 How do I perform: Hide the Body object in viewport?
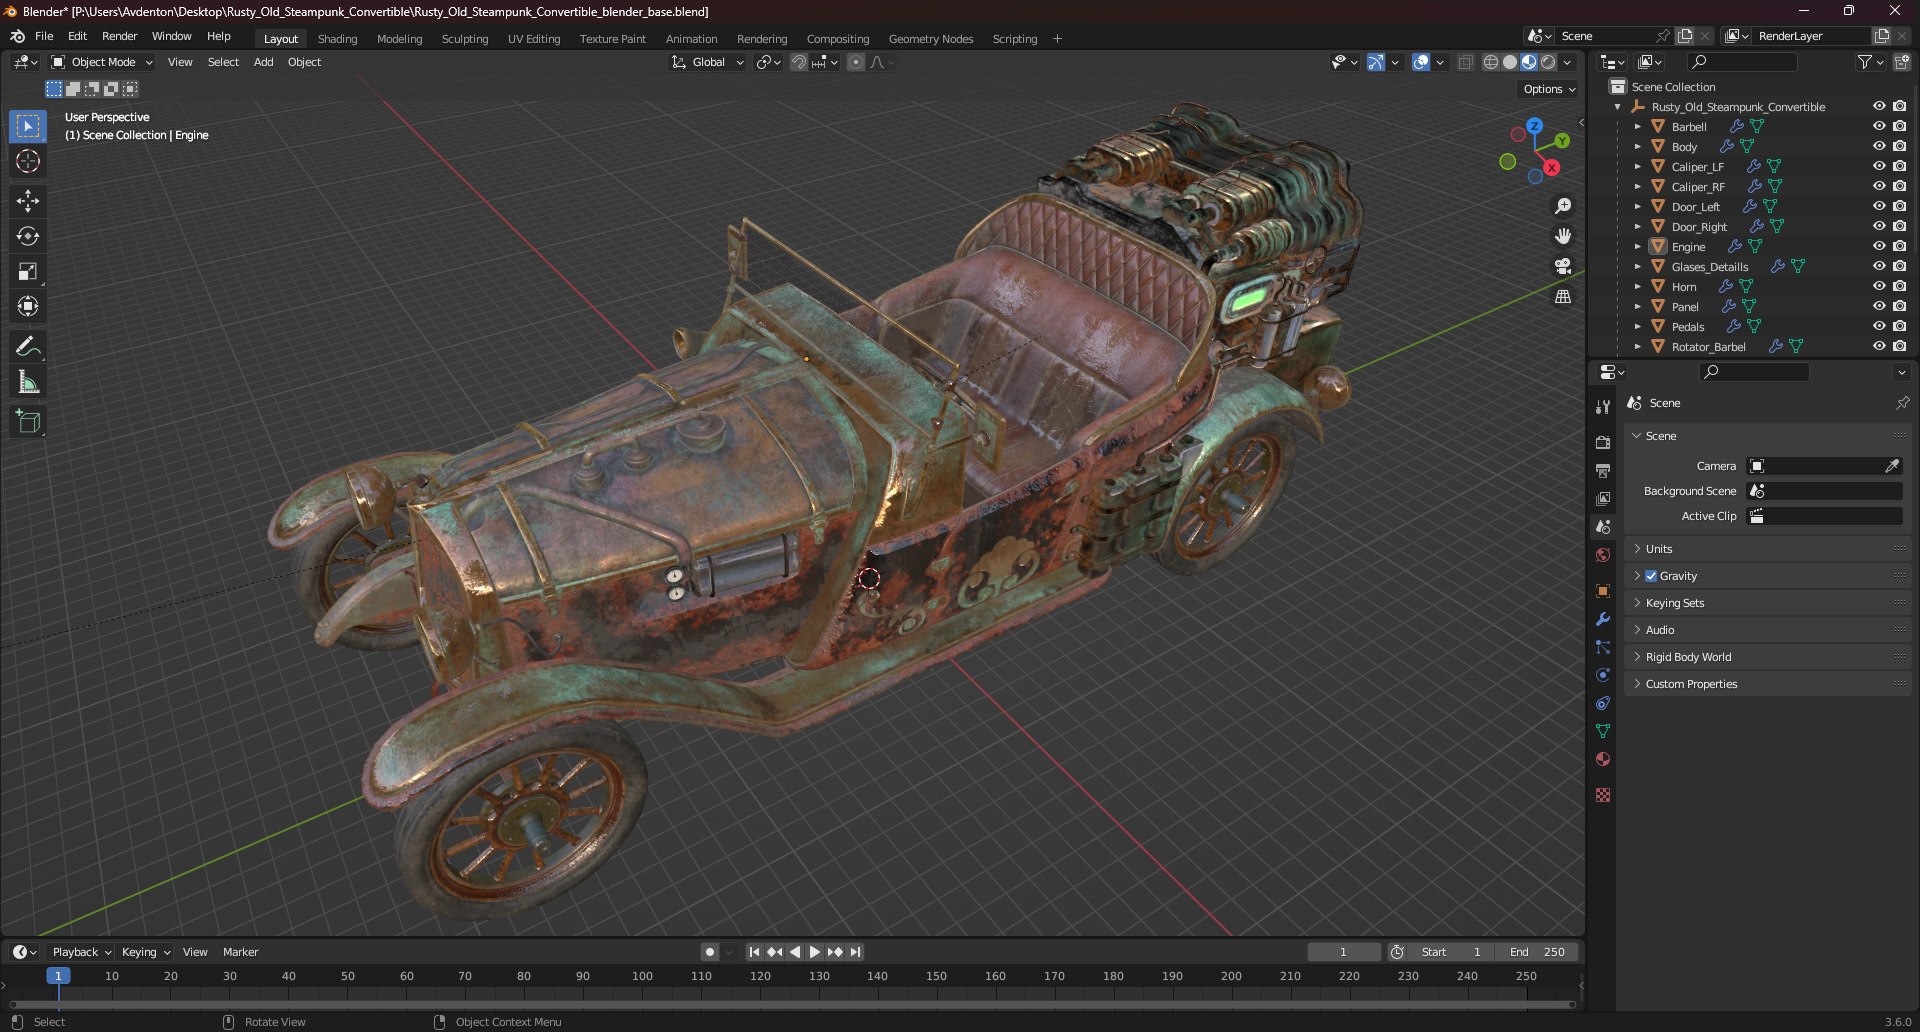1879,146
